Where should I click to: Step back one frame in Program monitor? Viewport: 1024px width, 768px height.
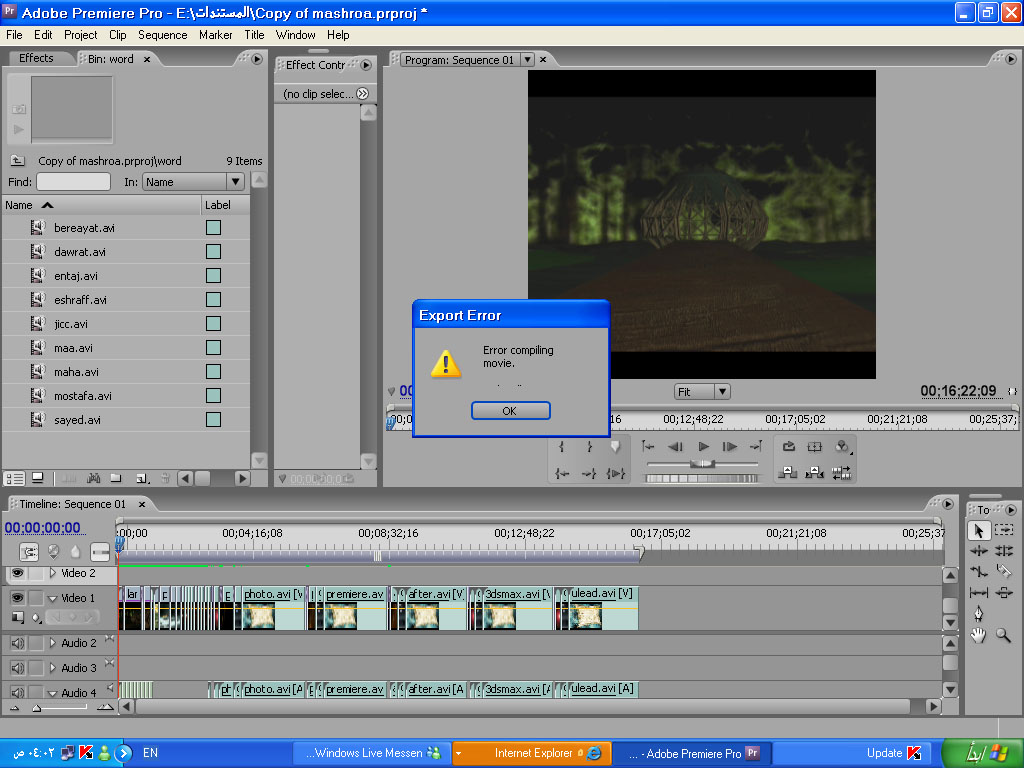(675, 447)
